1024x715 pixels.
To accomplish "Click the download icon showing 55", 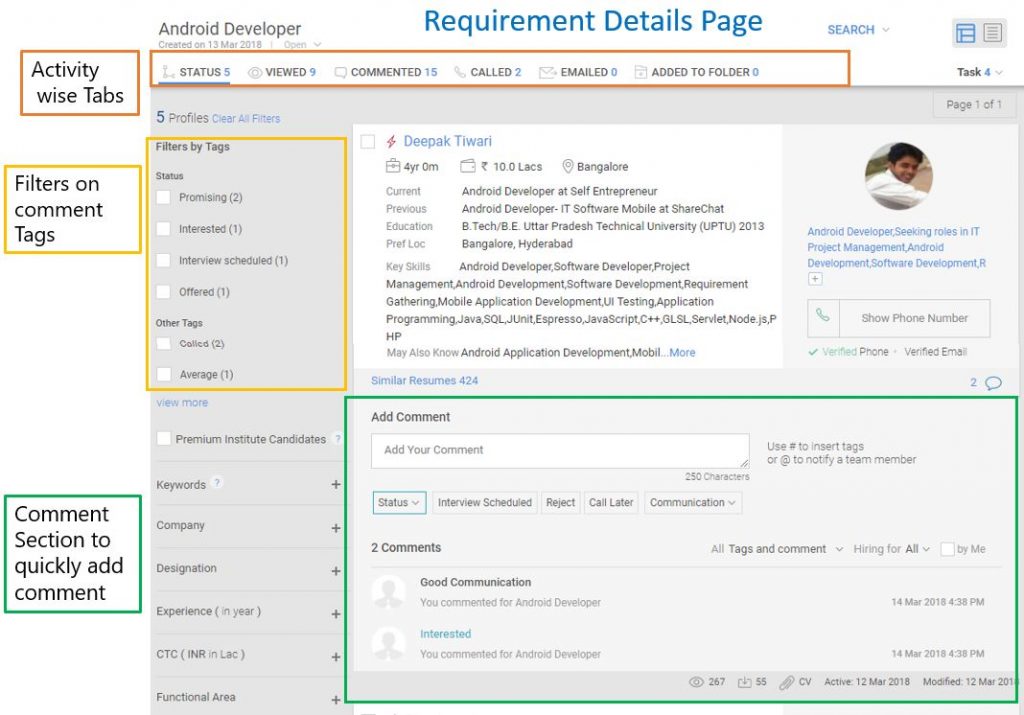I will click(744, 681).
